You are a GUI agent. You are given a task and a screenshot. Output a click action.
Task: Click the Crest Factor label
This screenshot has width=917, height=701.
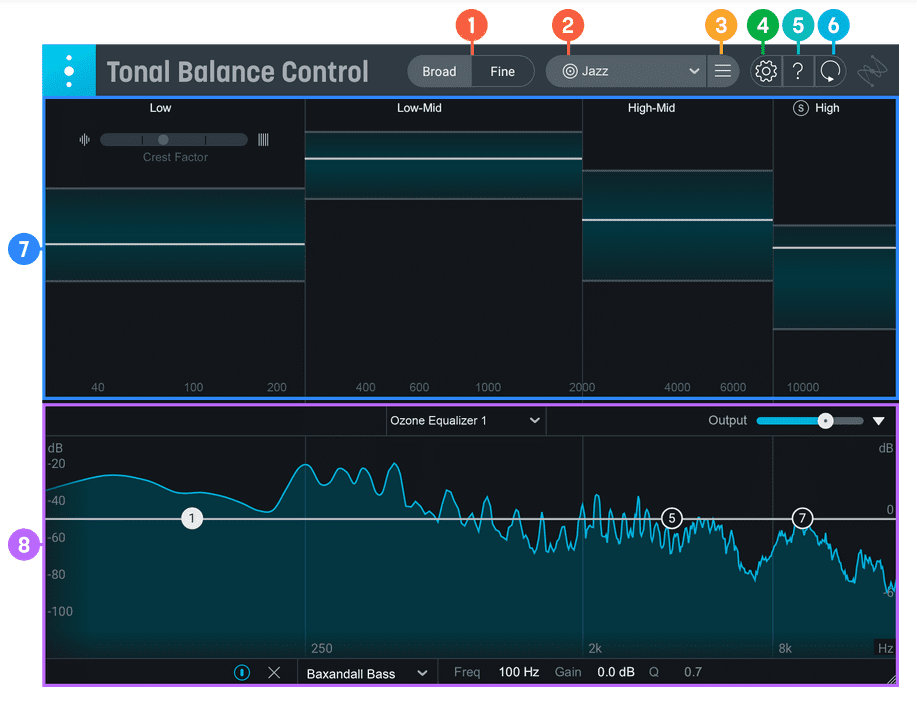click(x=175, y=157)
